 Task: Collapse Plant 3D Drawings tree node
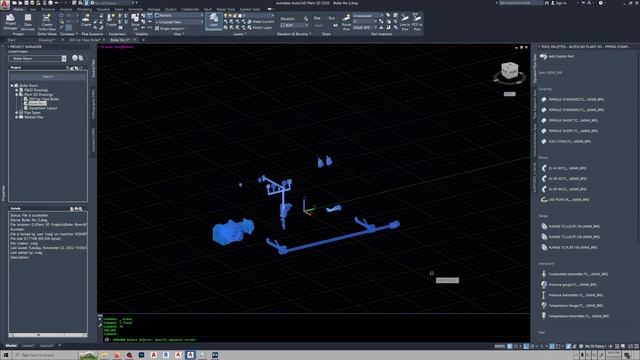tap(17, 95)
